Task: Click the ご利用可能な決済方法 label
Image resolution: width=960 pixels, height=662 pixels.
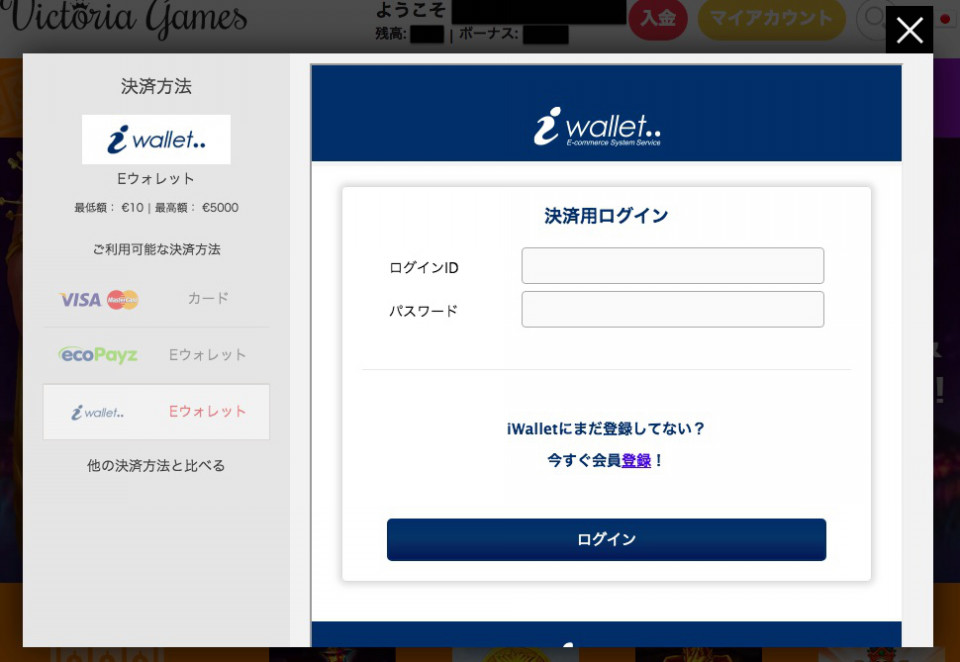Action: [x=156, y=249]
